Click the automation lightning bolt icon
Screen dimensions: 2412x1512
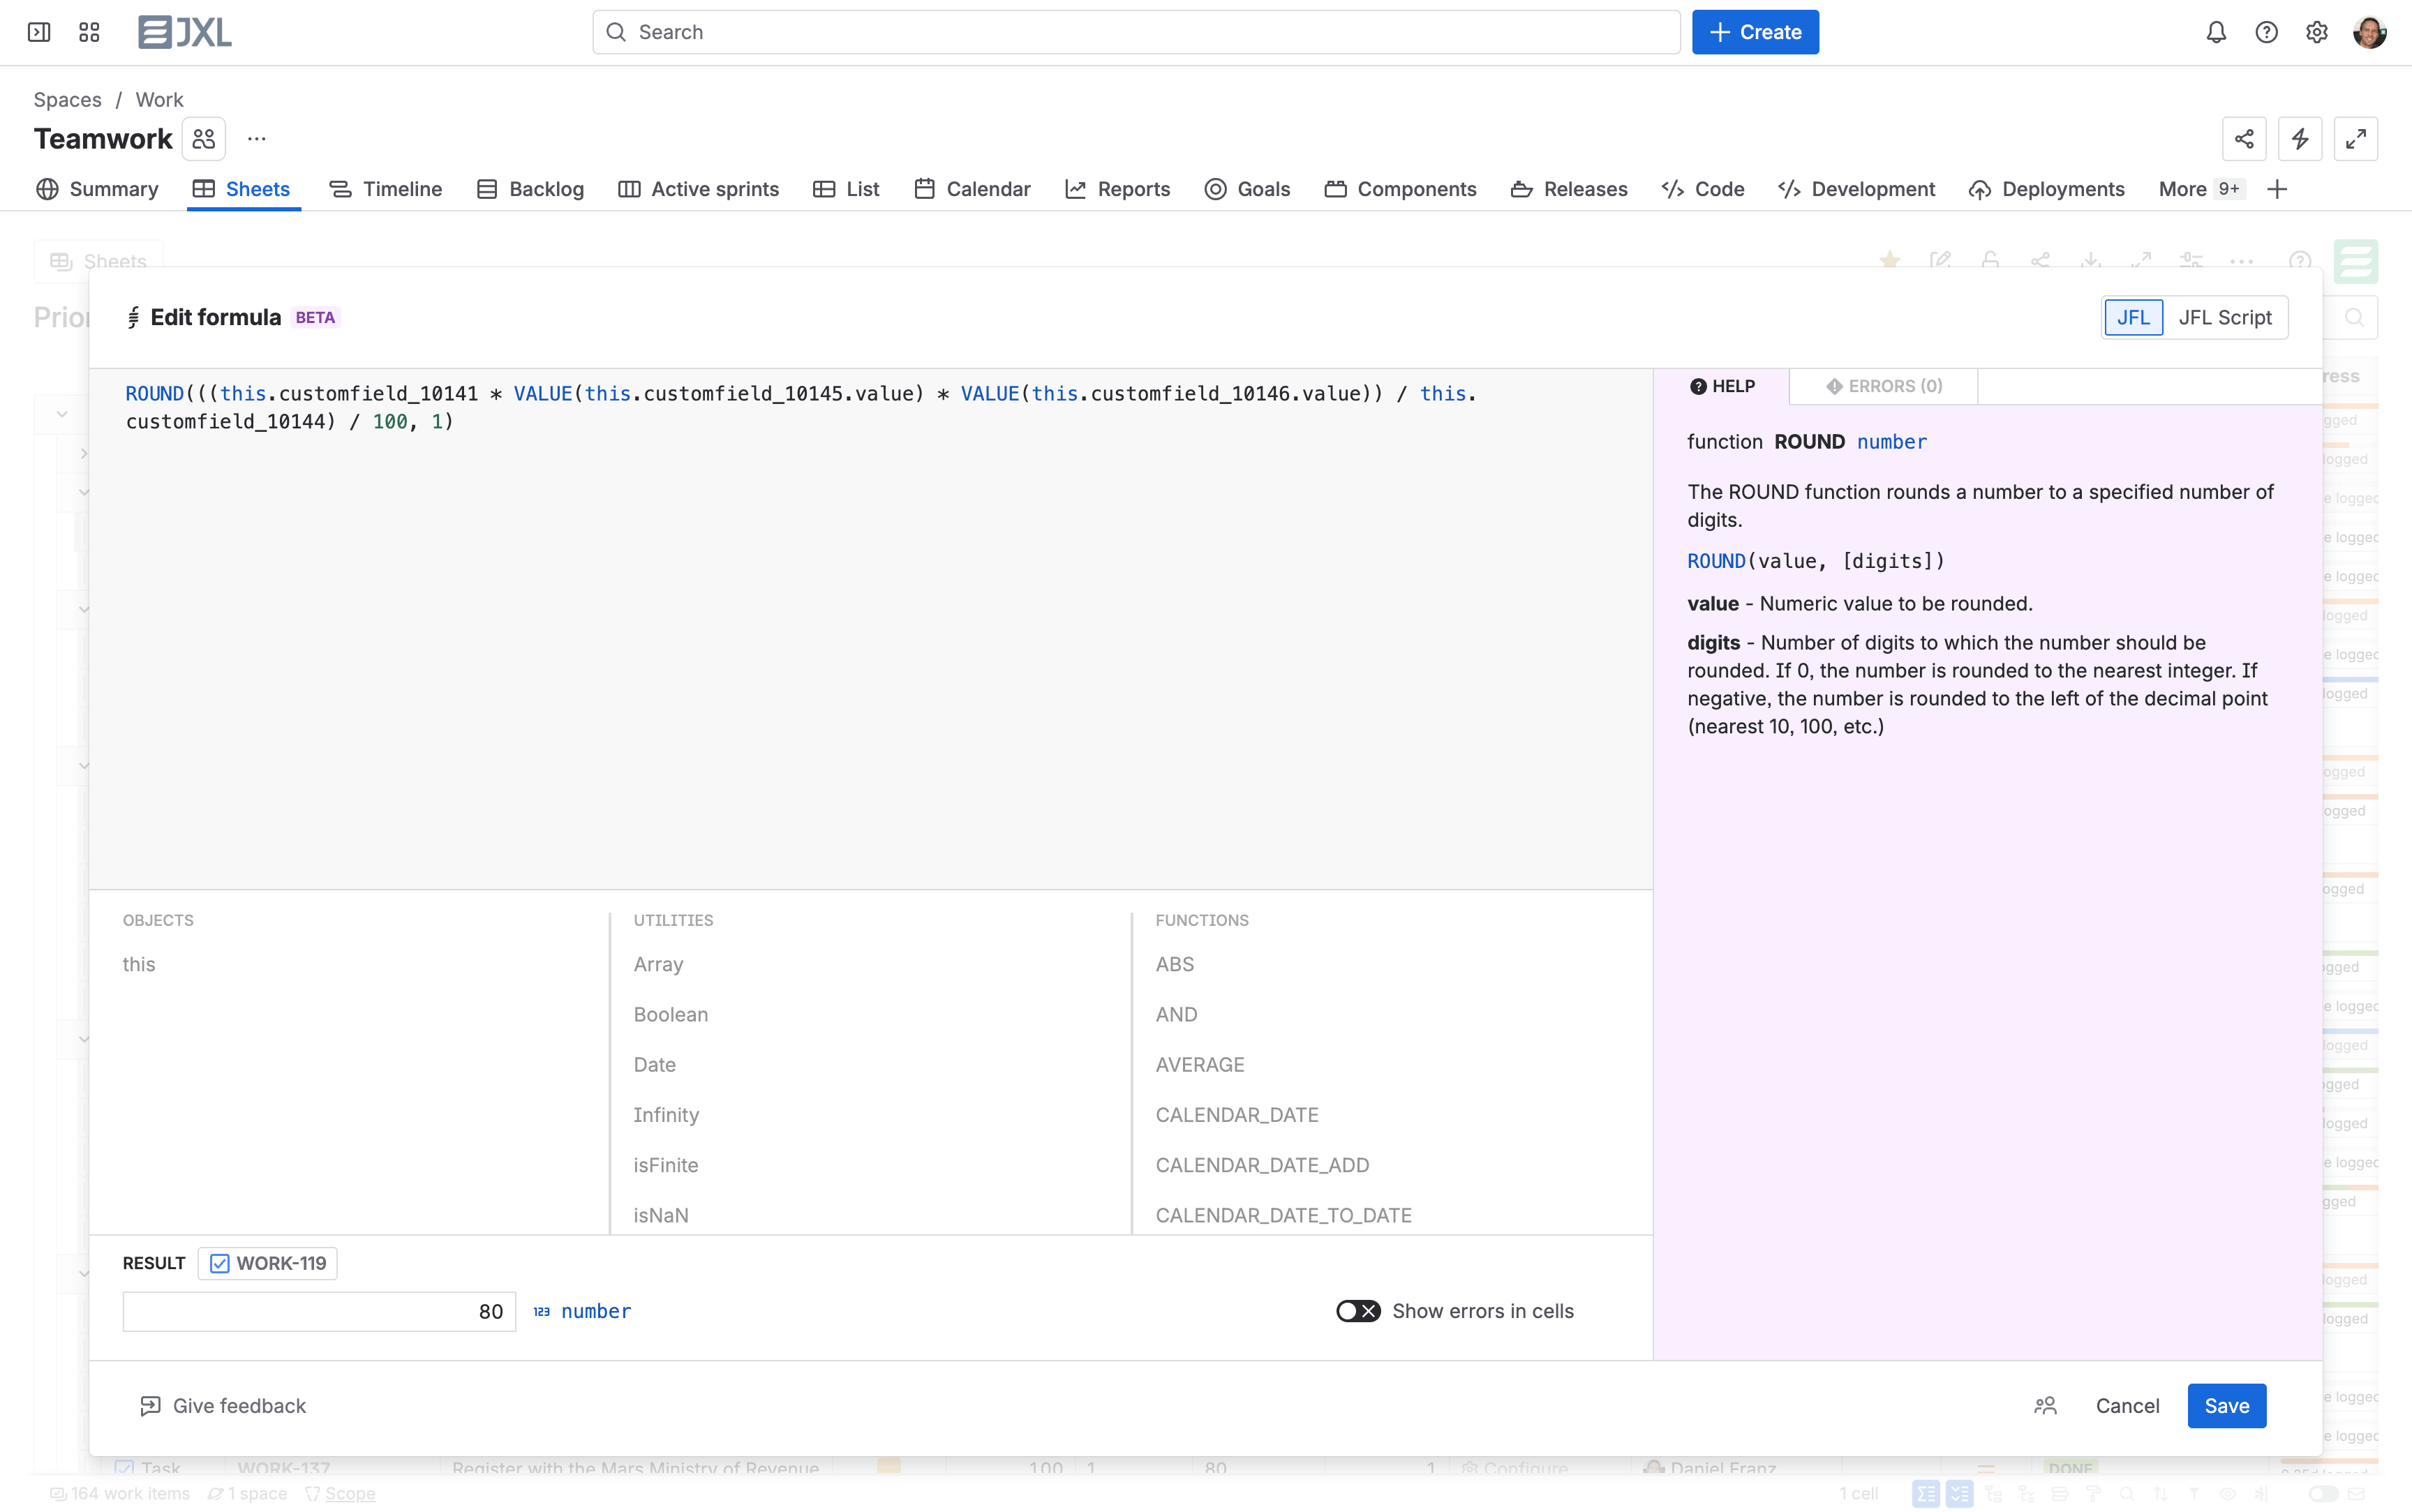[x=2300, y=139]
